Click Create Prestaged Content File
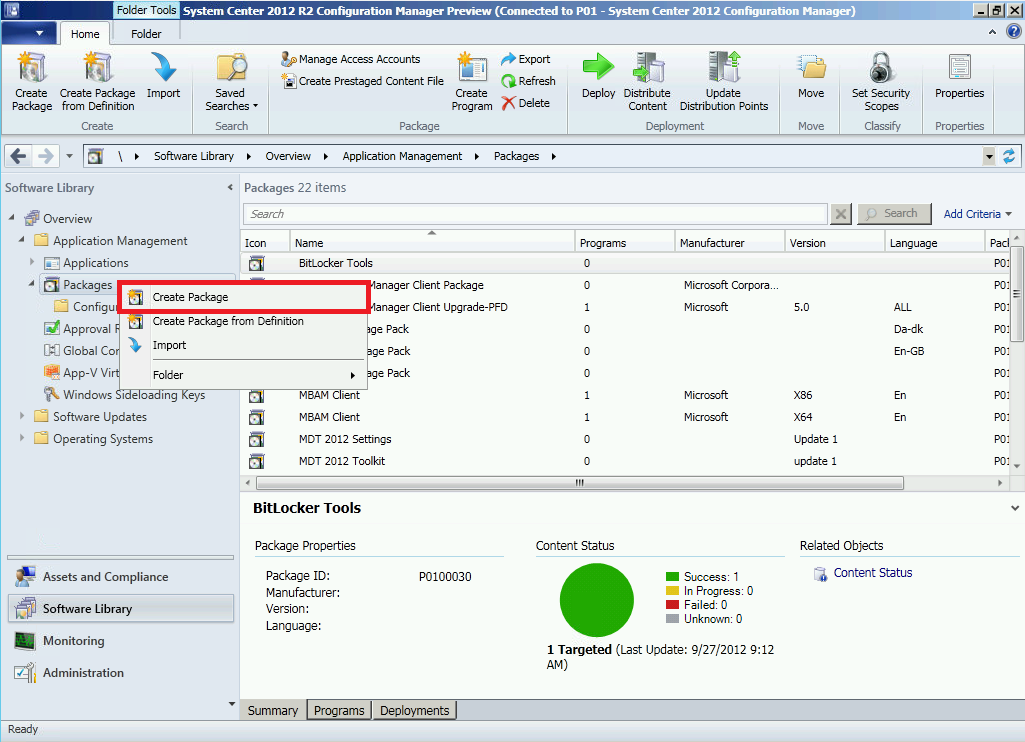1025x742 pixels. click(x=362, y=81)
